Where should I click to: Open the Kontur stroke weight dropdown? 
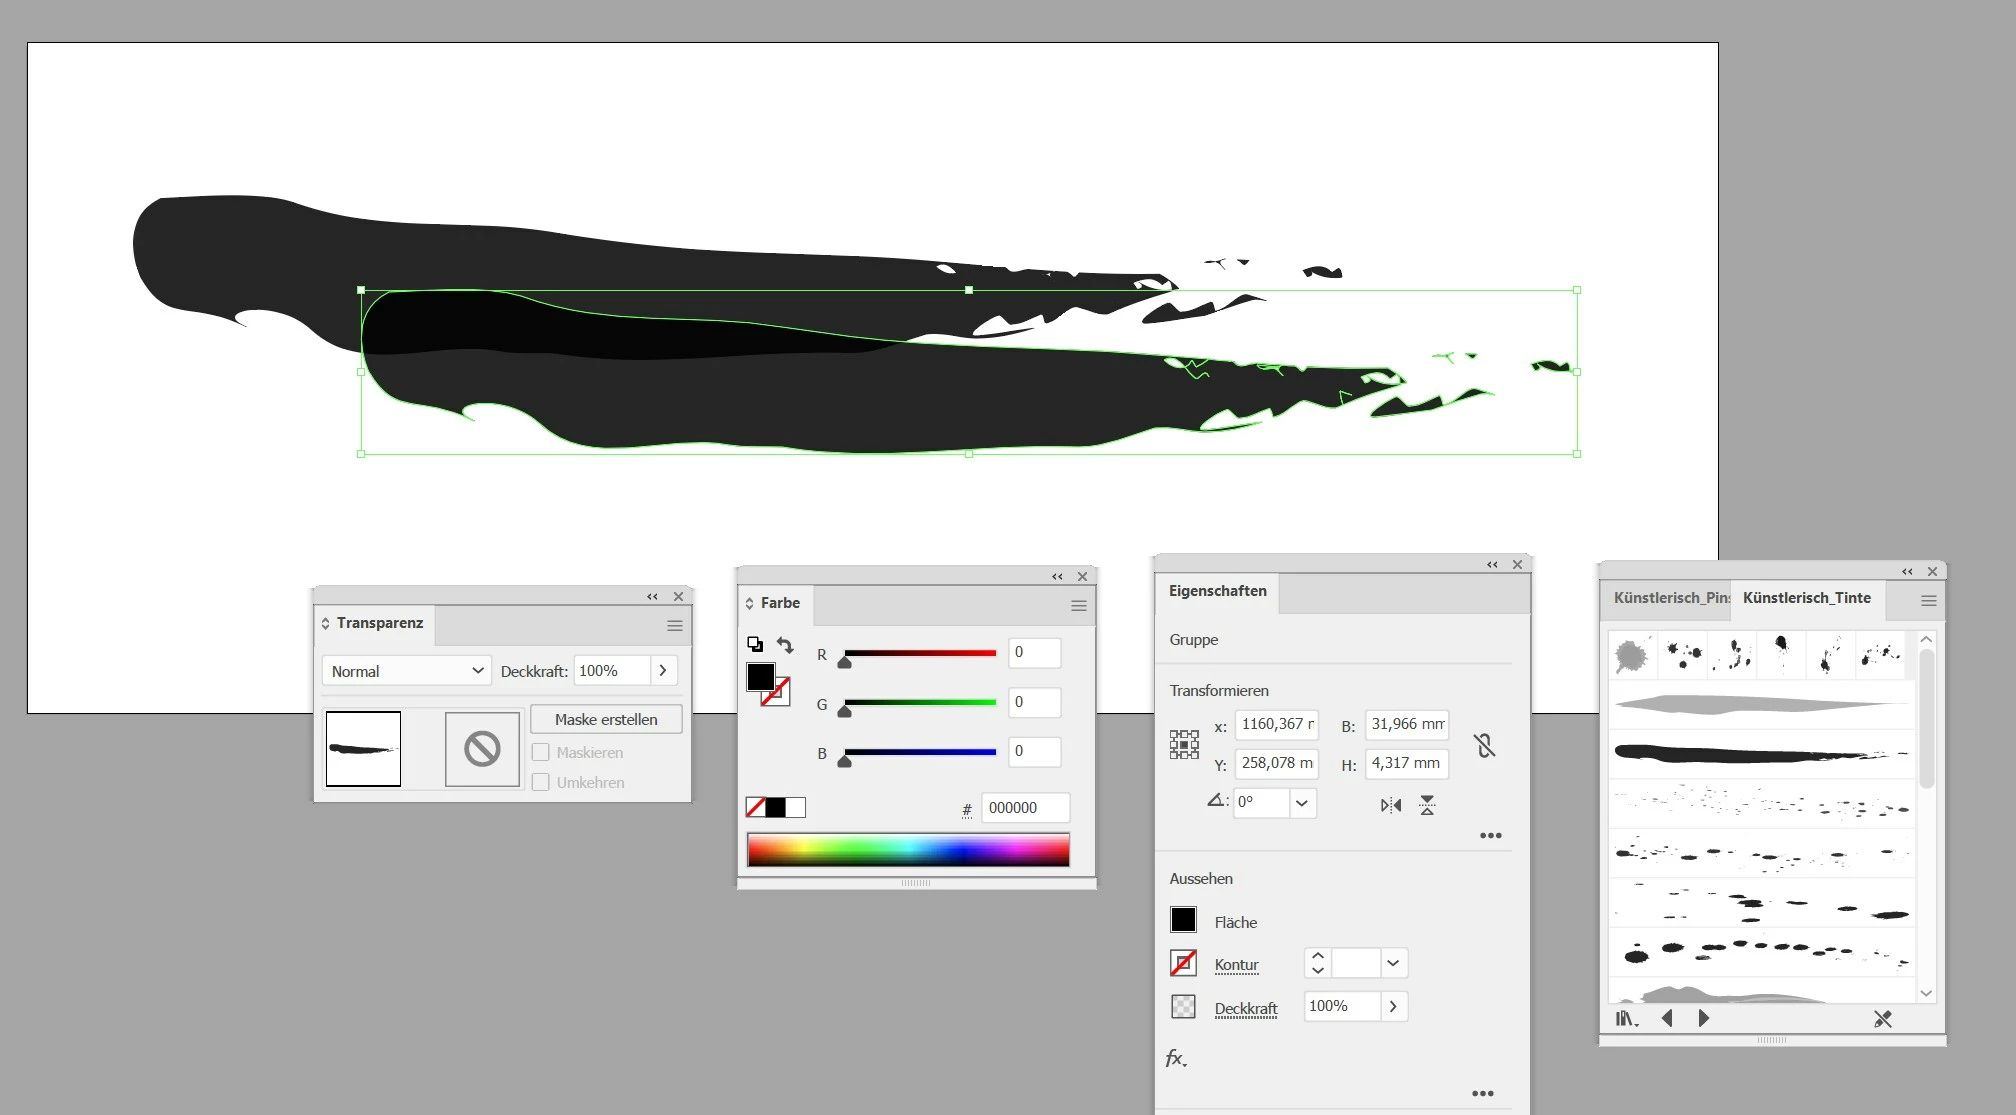[1393, 963]
